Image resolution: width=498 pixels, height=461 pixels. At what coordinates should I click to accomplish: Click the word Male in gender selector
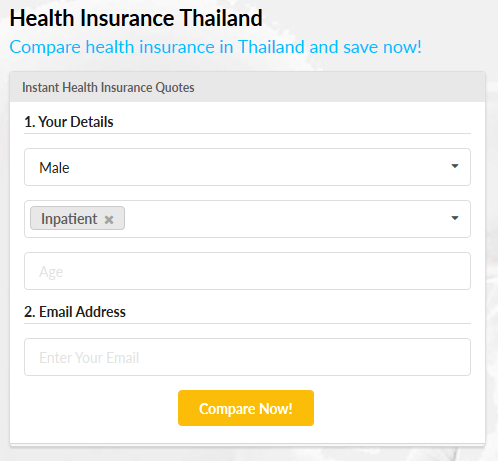(54, 168)
